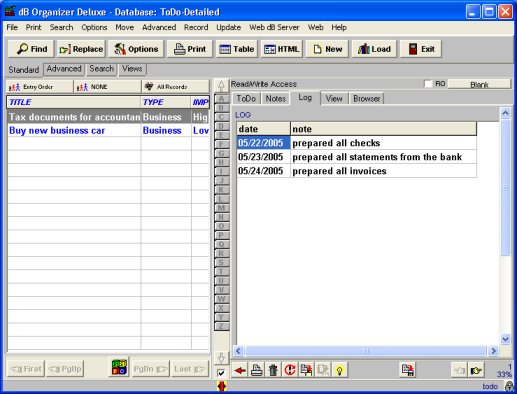Viewport: 517px width, 394px height.
Task: Select 'Tax documents for accountan' record row
Action: pyautogui.click(x=108, y=117)
